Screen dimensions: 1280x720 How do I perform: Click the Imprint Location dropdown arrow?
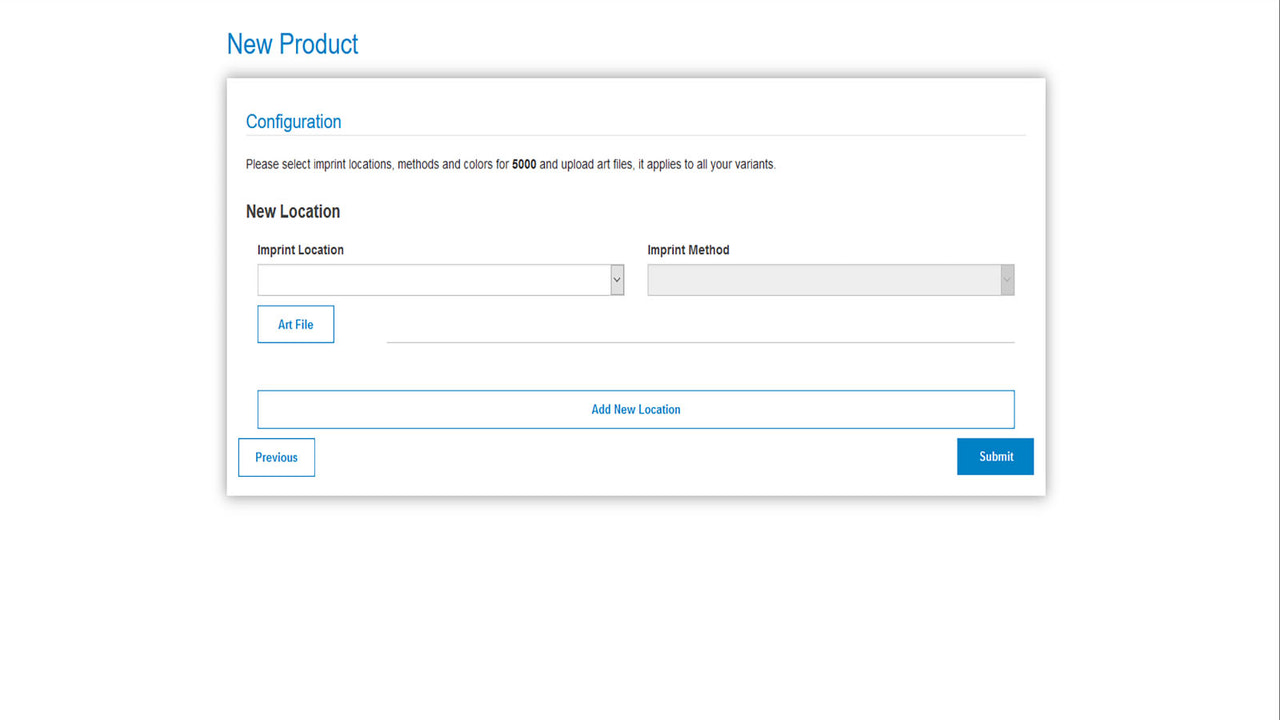616,280
